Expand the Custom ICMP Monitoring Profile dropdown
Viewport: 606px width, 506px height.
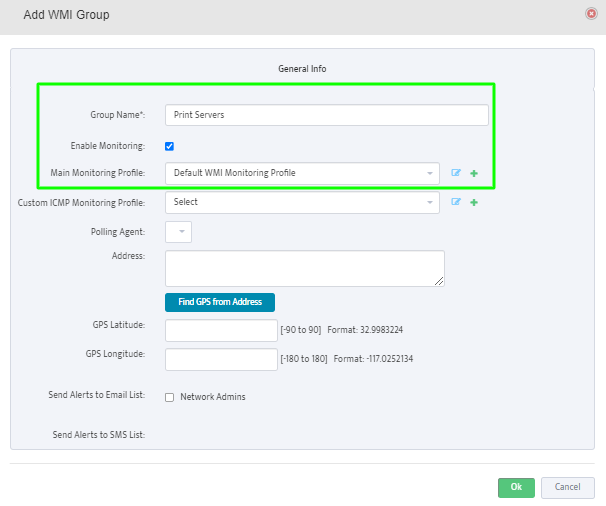302,202
